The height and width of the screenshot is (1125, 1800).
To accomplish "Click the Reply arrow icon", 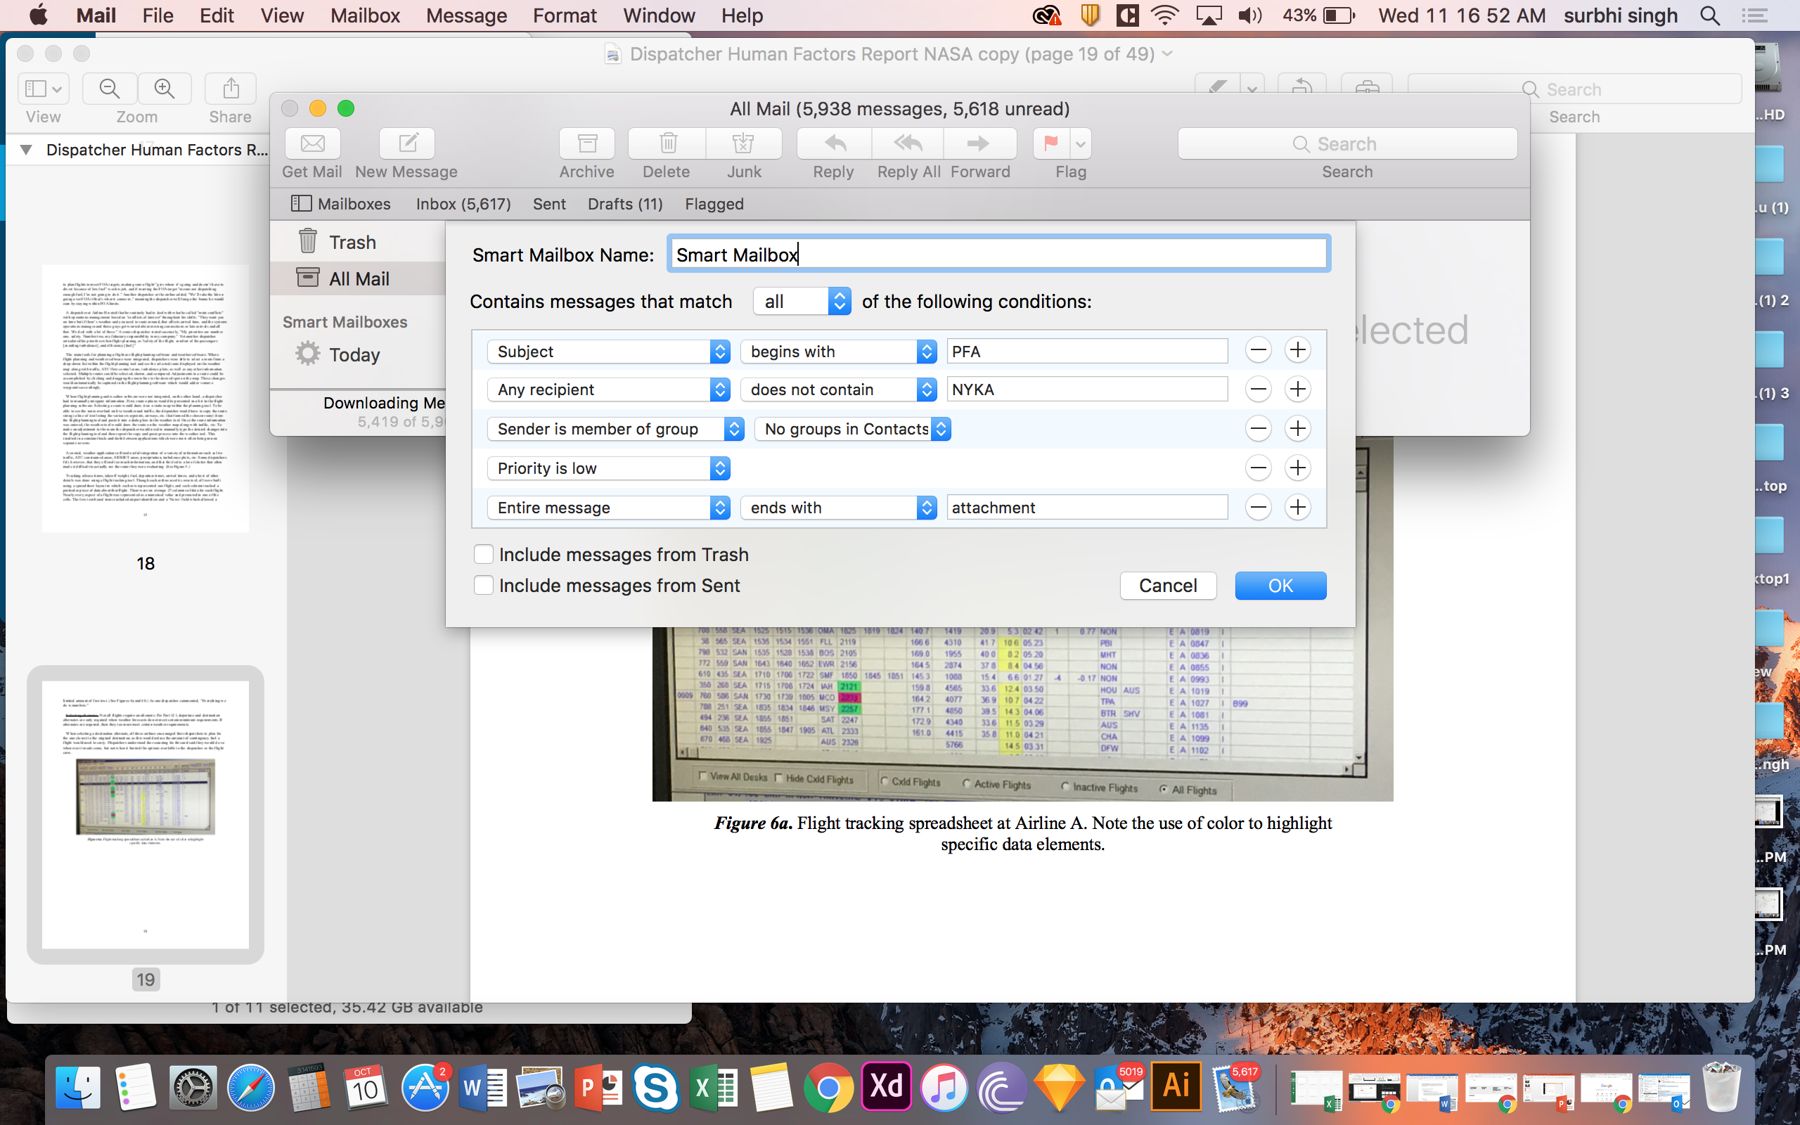I will 835,144.
